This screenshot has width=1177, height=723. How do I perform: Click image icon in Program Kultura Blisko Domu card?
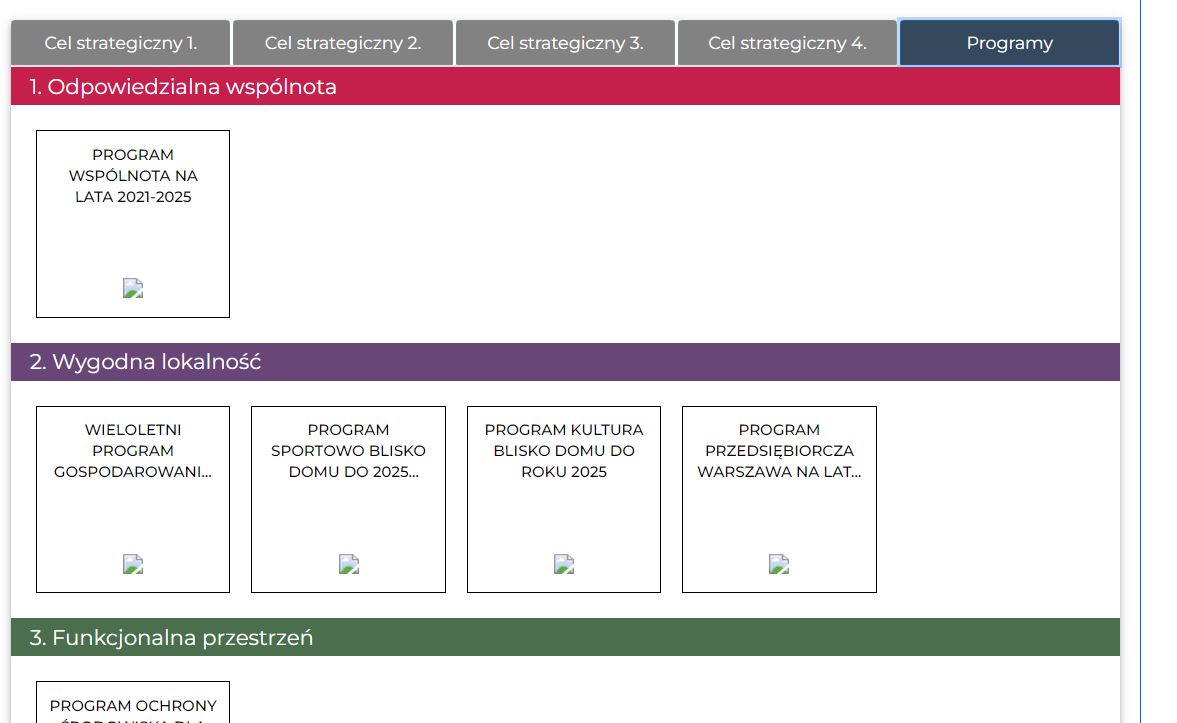pyautogui.click(x=564, y=564)
